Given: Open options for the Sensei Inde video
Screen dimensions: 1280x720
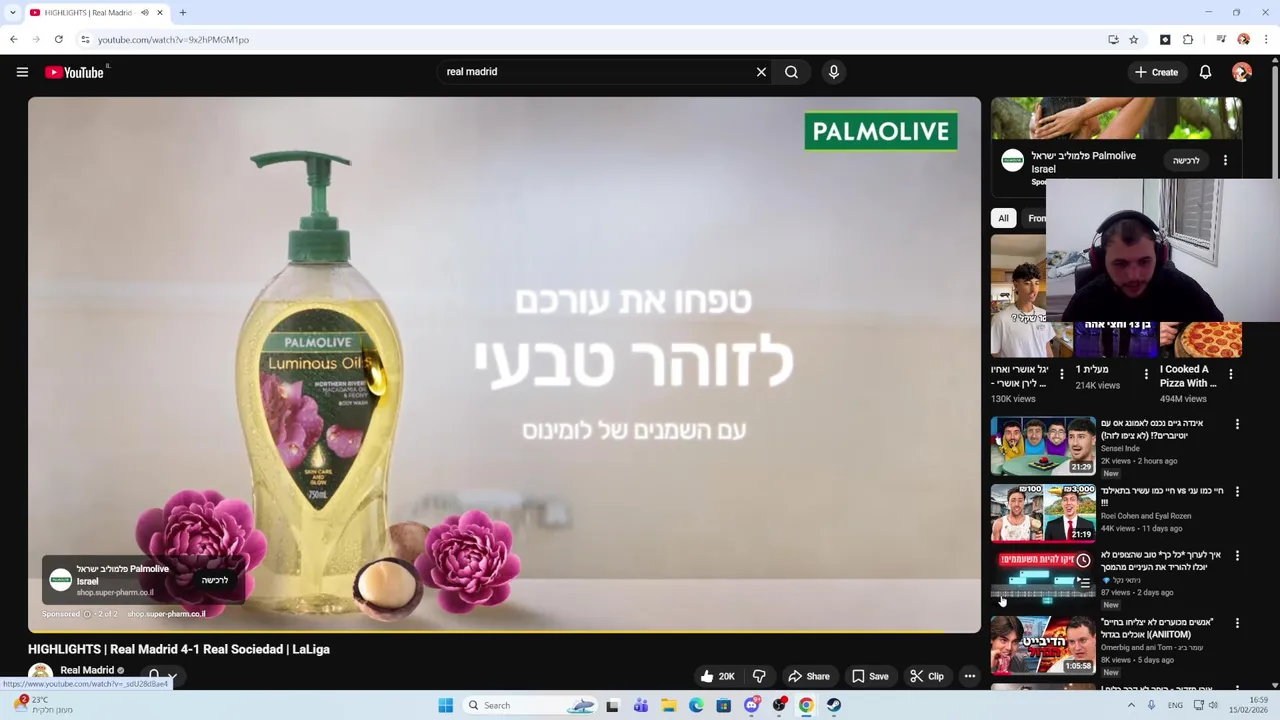Looking at the screenshot, I should tap(1237, 424).
